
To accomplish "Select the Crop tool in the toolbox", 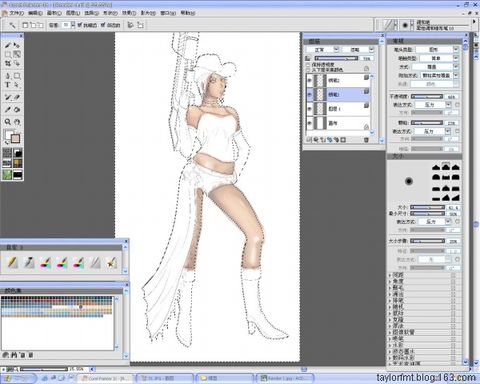I will [x=8, y=63].
